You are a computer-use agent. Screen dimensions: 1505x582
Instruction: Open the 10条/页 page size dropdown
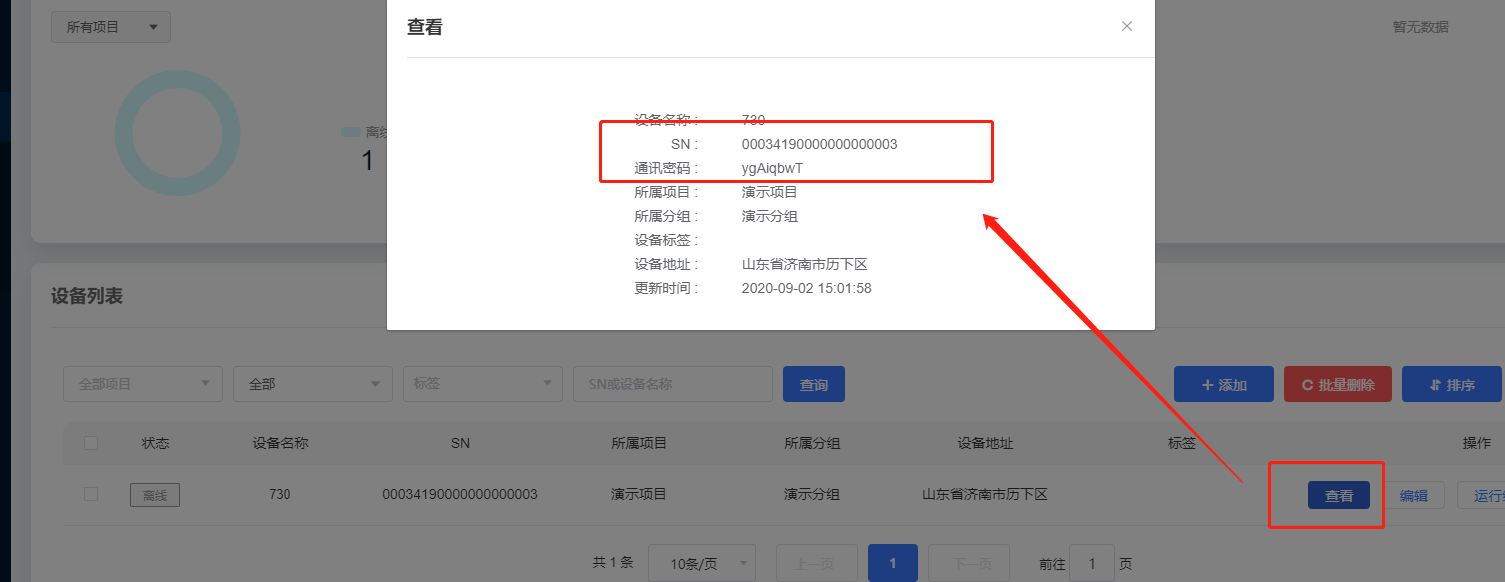[x=702, y=564]
